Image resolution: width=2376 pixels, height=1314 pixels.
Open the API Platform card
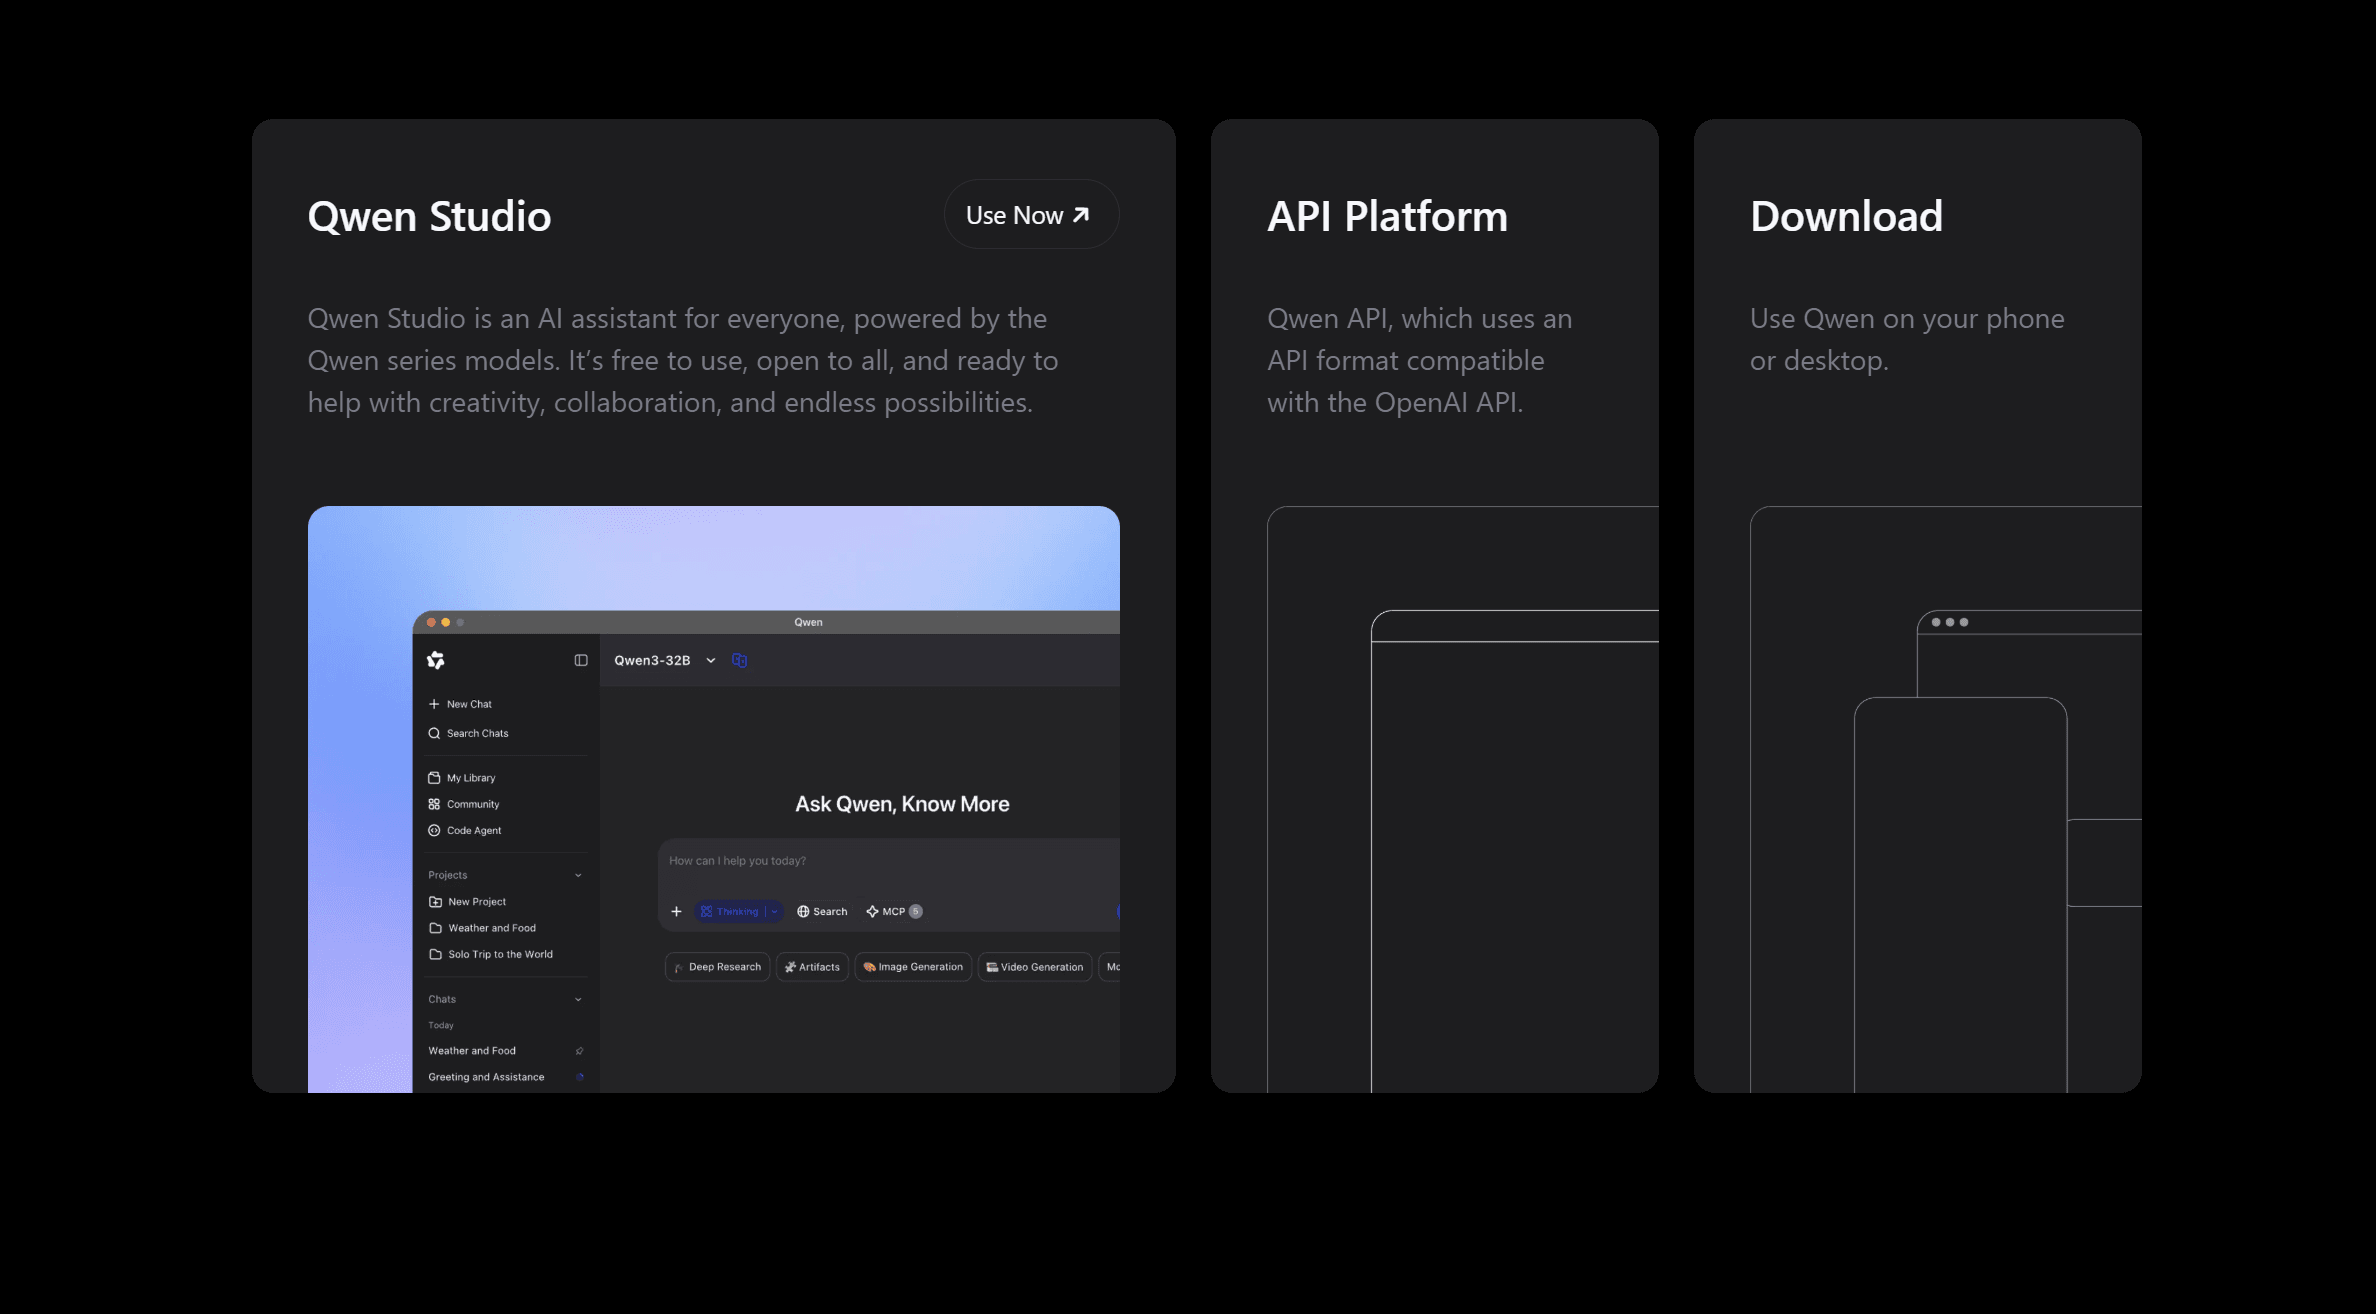pyautogui.click(x=1435, y=606)
